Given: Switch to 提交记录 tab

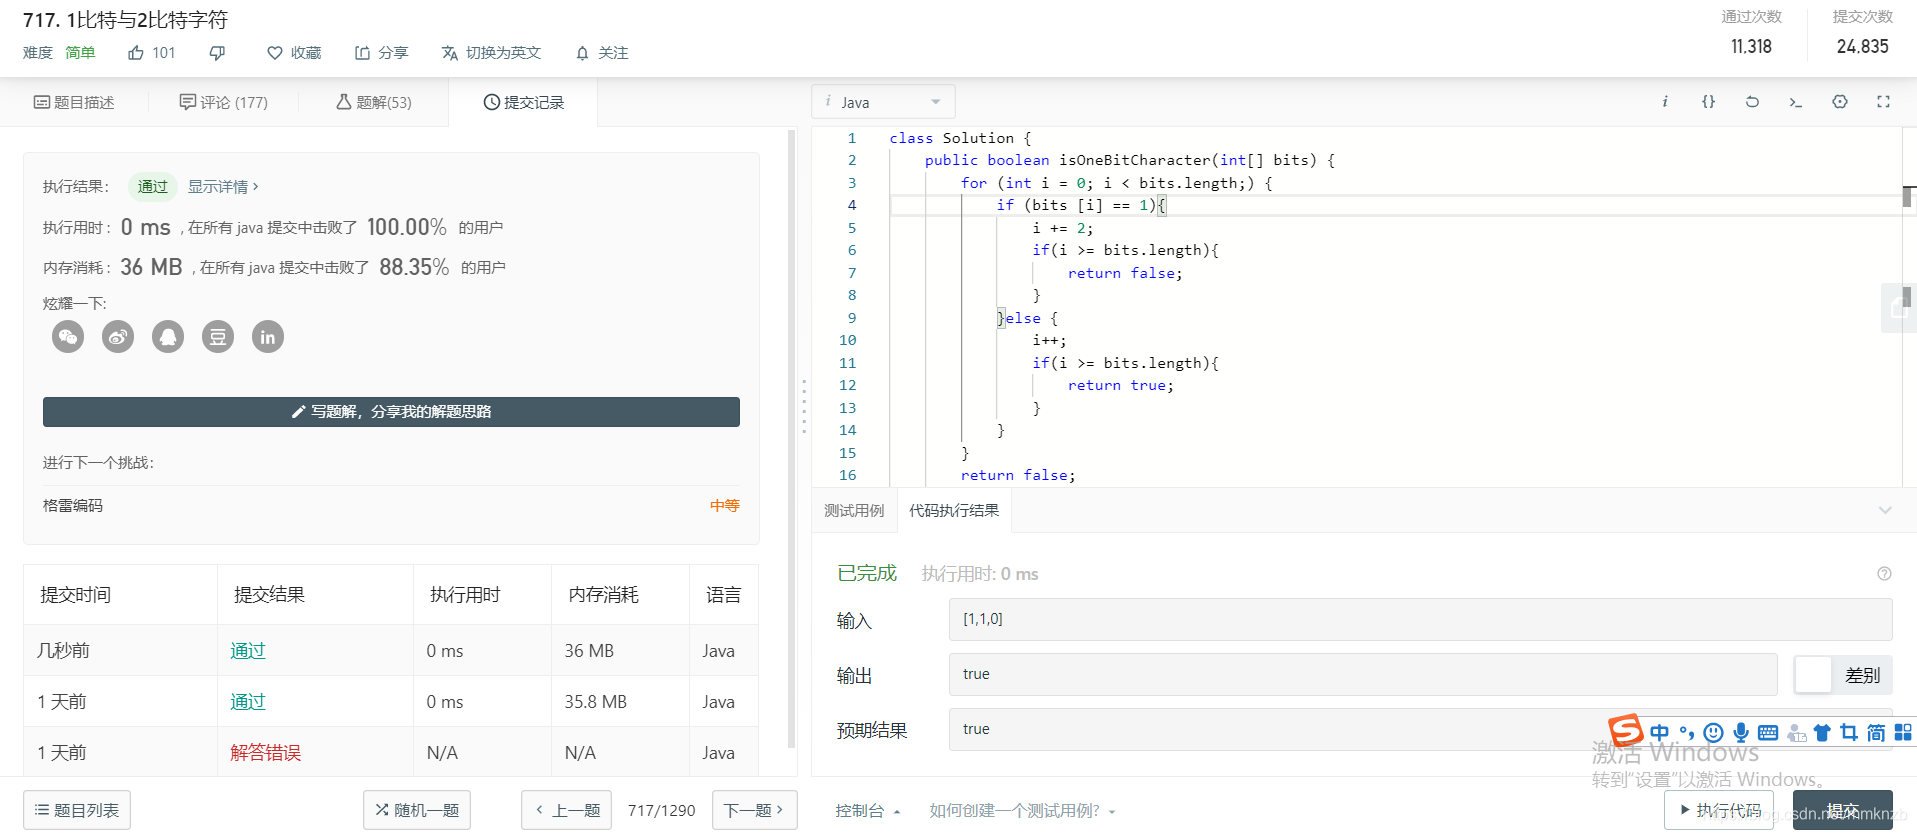Looking at the screenshot, I should pos(523,102).
